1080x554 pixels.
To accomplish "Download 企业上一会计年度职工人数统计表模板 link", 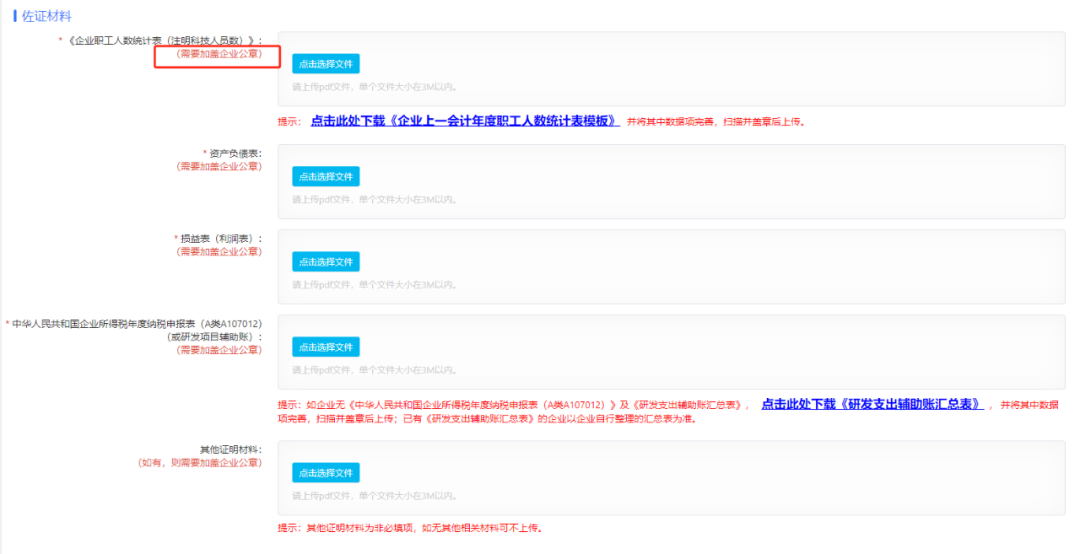I will tap(465, 121).
